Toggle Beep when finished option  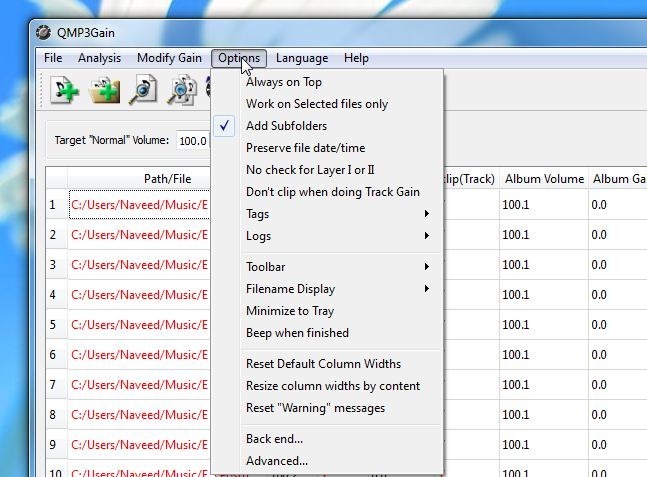pyautogui.click(x=327, y=333)
